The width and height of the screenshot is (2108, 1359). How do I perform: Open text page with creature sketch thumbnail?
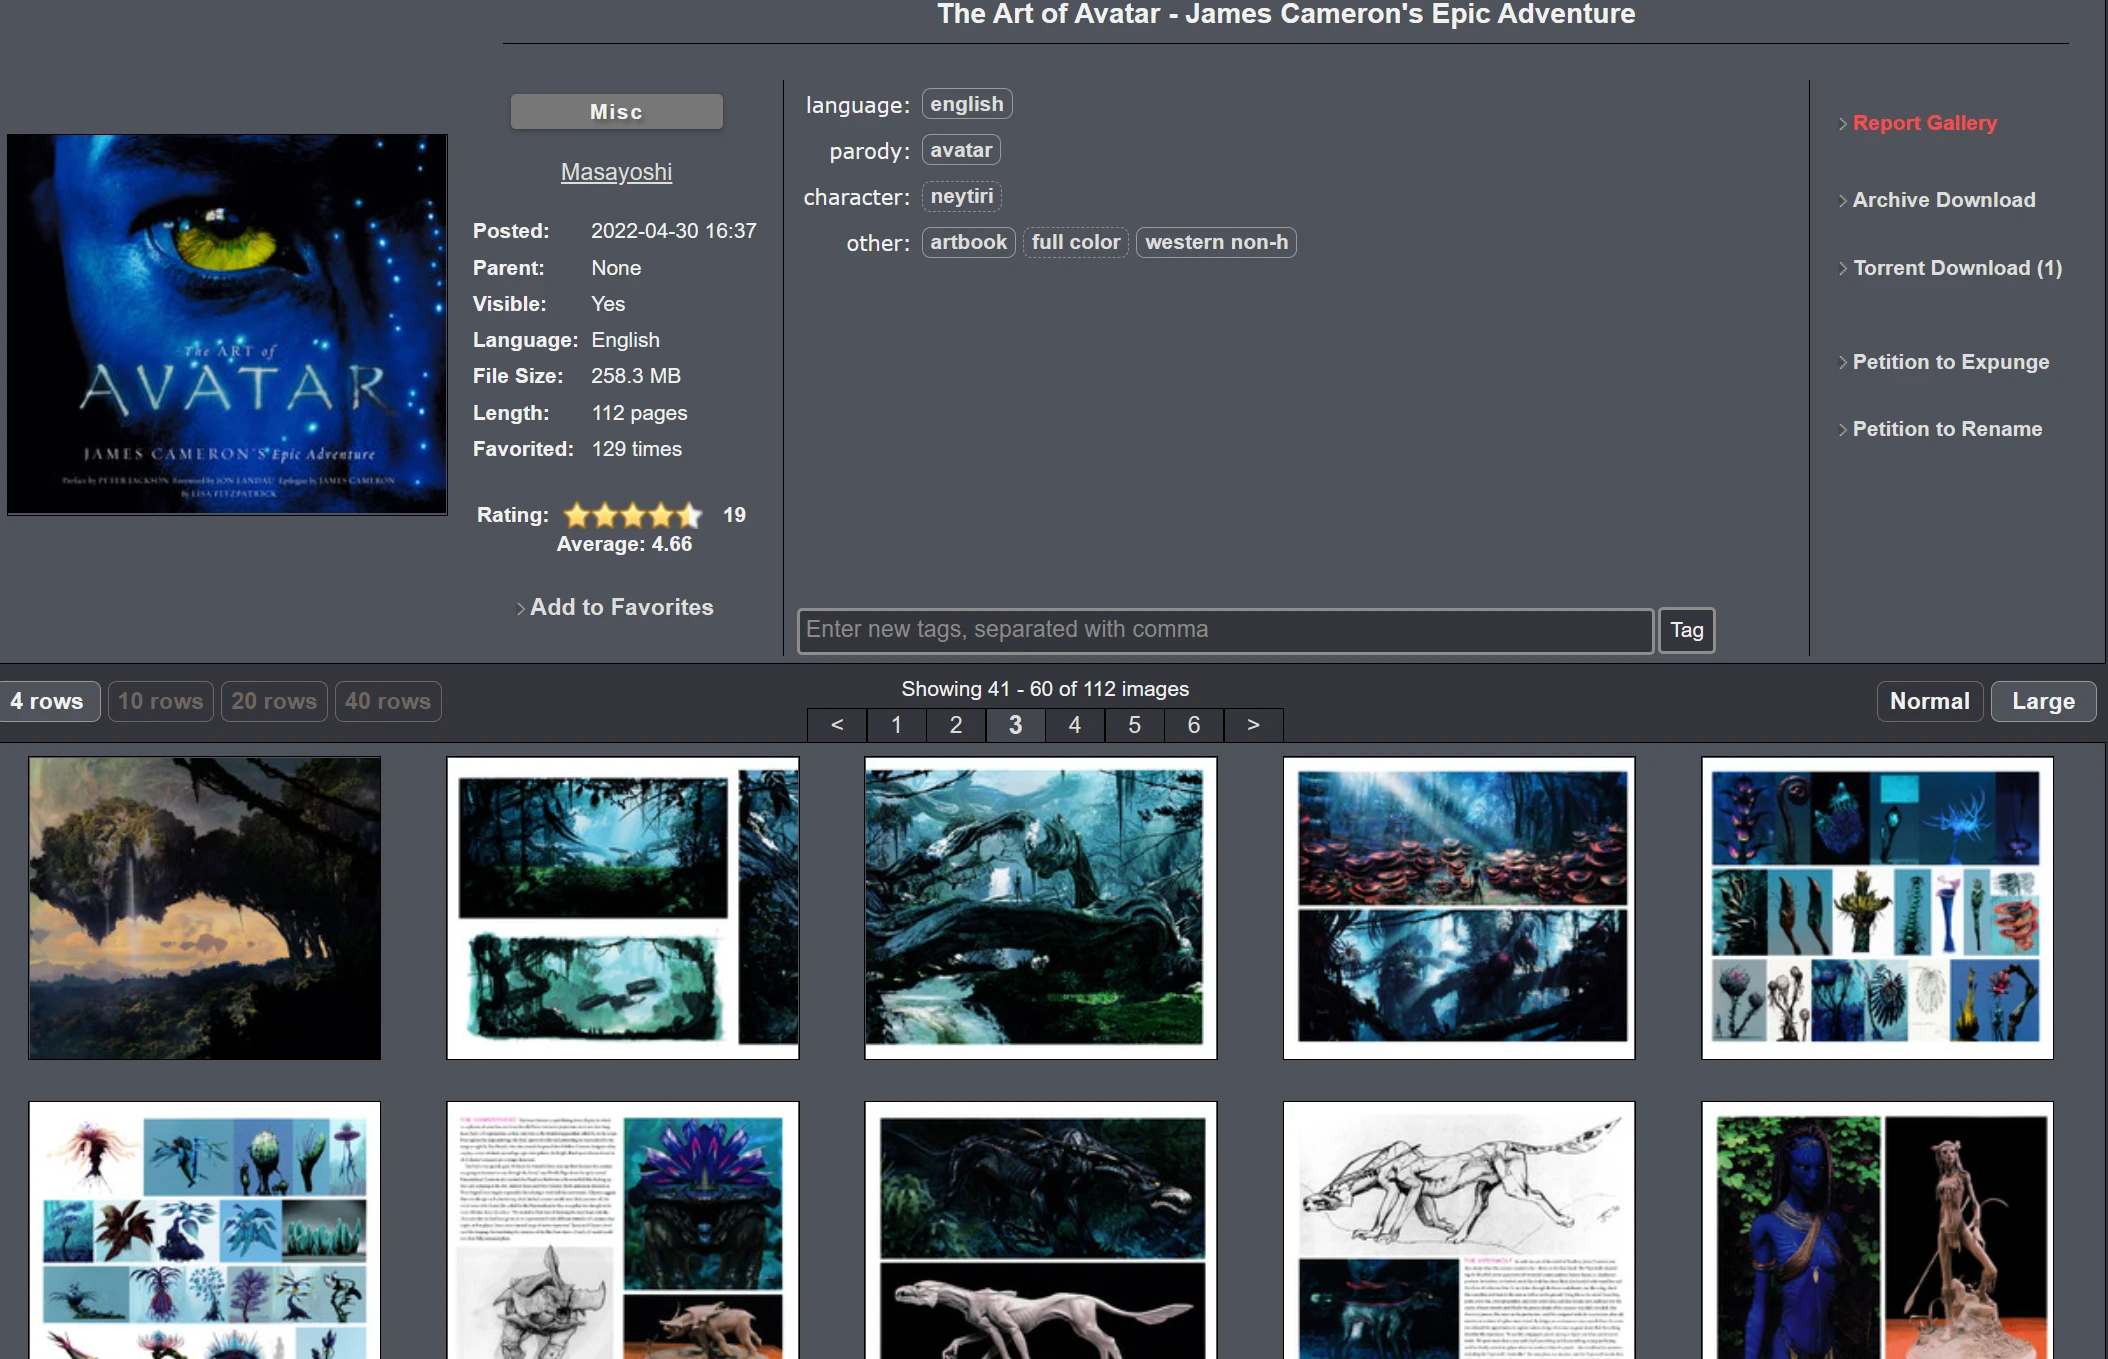pos(623,1230)
